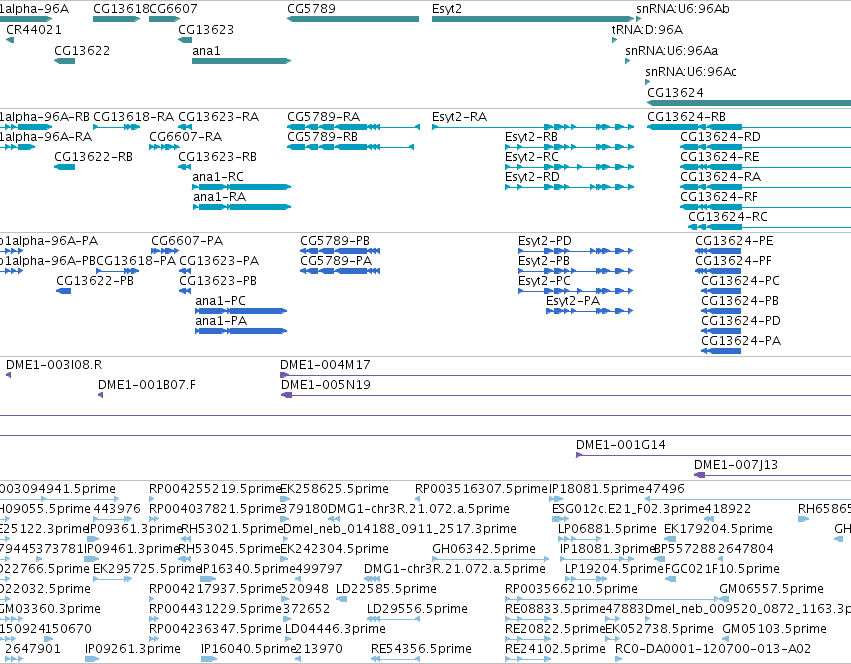Image resolution: width=851 pixels, height=664 pixels.
Task: Click the CG6607 gene label
Action: click(x=173, y=9)
